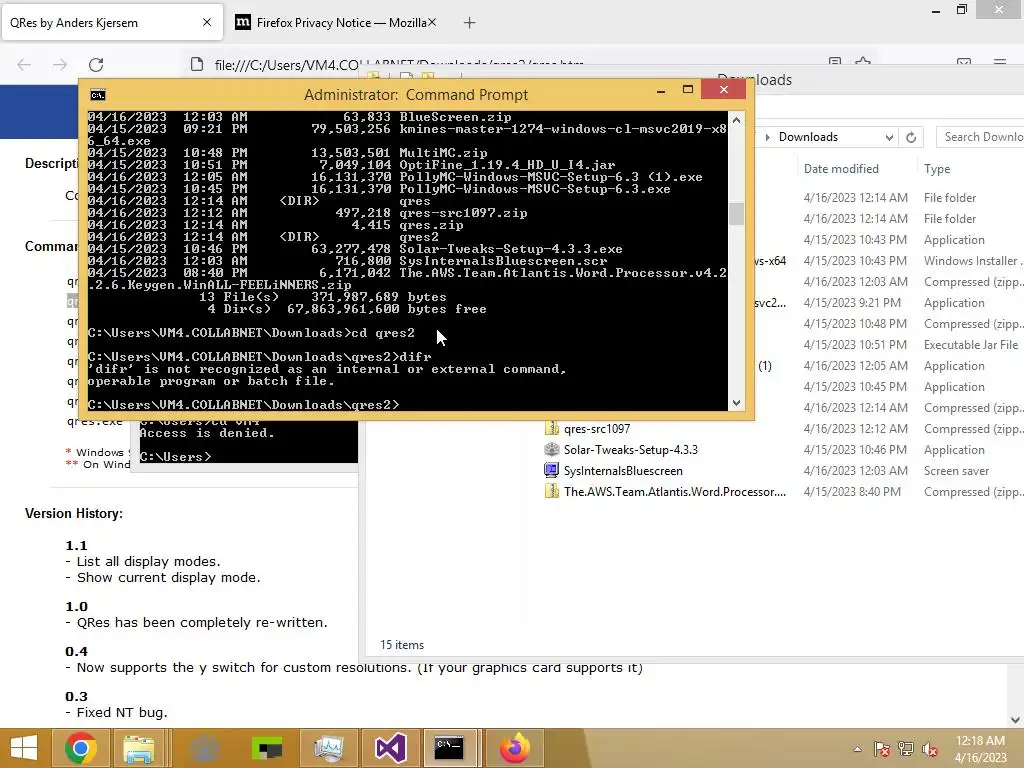
Task: Click the 'List all display modes' line
Action: pyautogui.click(x=142, y=562)
